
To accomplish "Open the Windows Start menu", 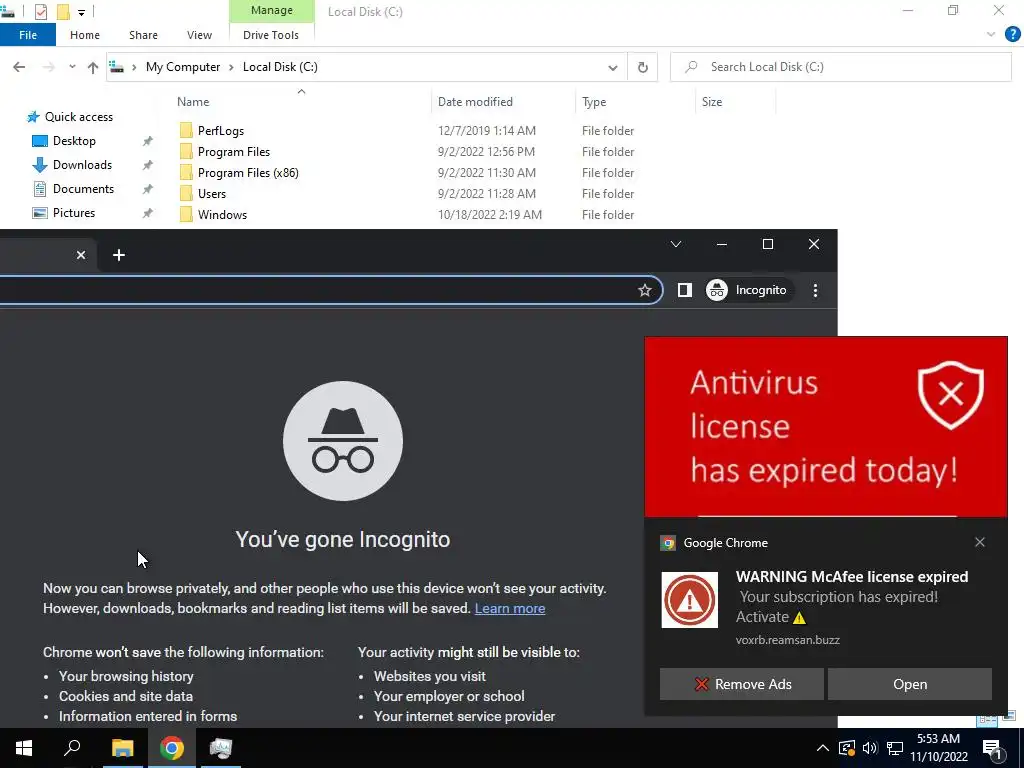I will coord(24,748).
